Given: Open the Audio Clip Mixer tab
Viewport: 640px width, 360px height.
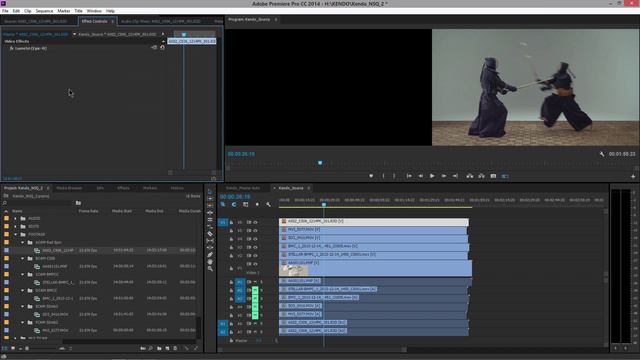Looking at the screenshot, I should [161, 21].
